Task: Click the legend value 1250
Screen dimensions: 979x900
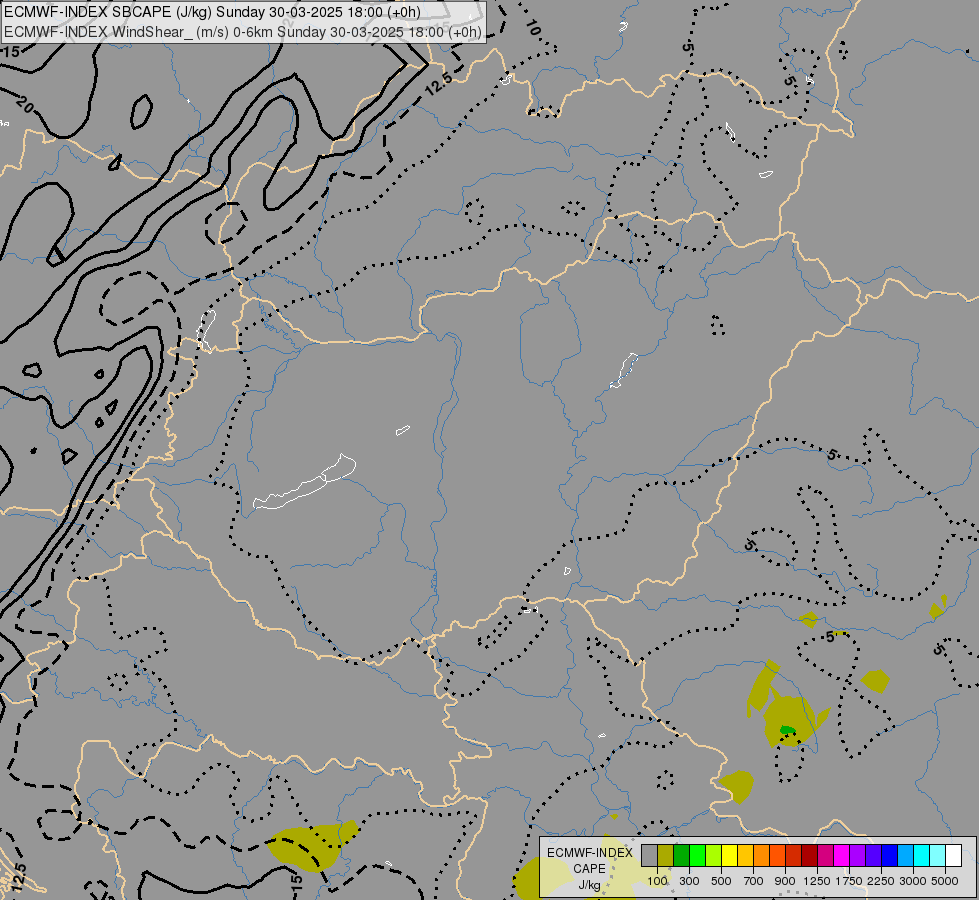Action: (x=817, y=881)
